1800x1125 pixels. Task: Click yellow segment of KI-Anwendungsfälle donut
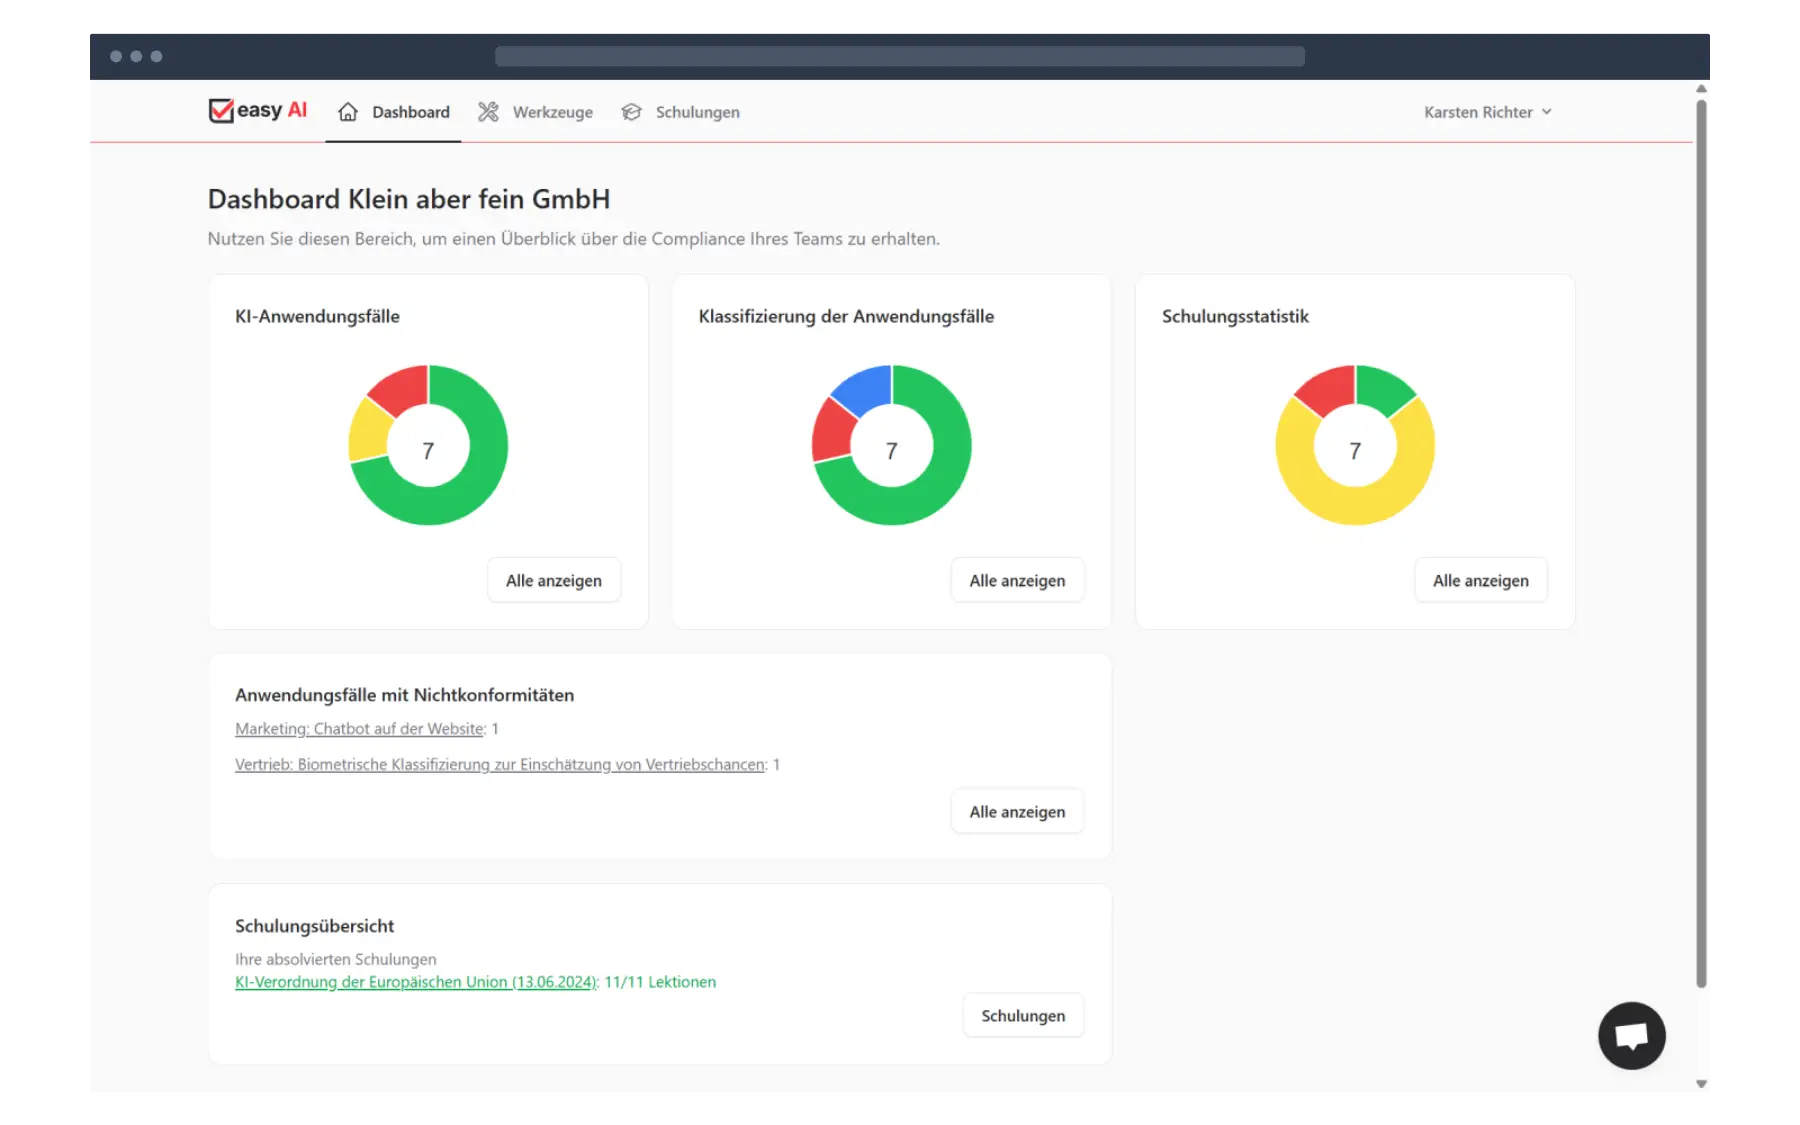368,433
